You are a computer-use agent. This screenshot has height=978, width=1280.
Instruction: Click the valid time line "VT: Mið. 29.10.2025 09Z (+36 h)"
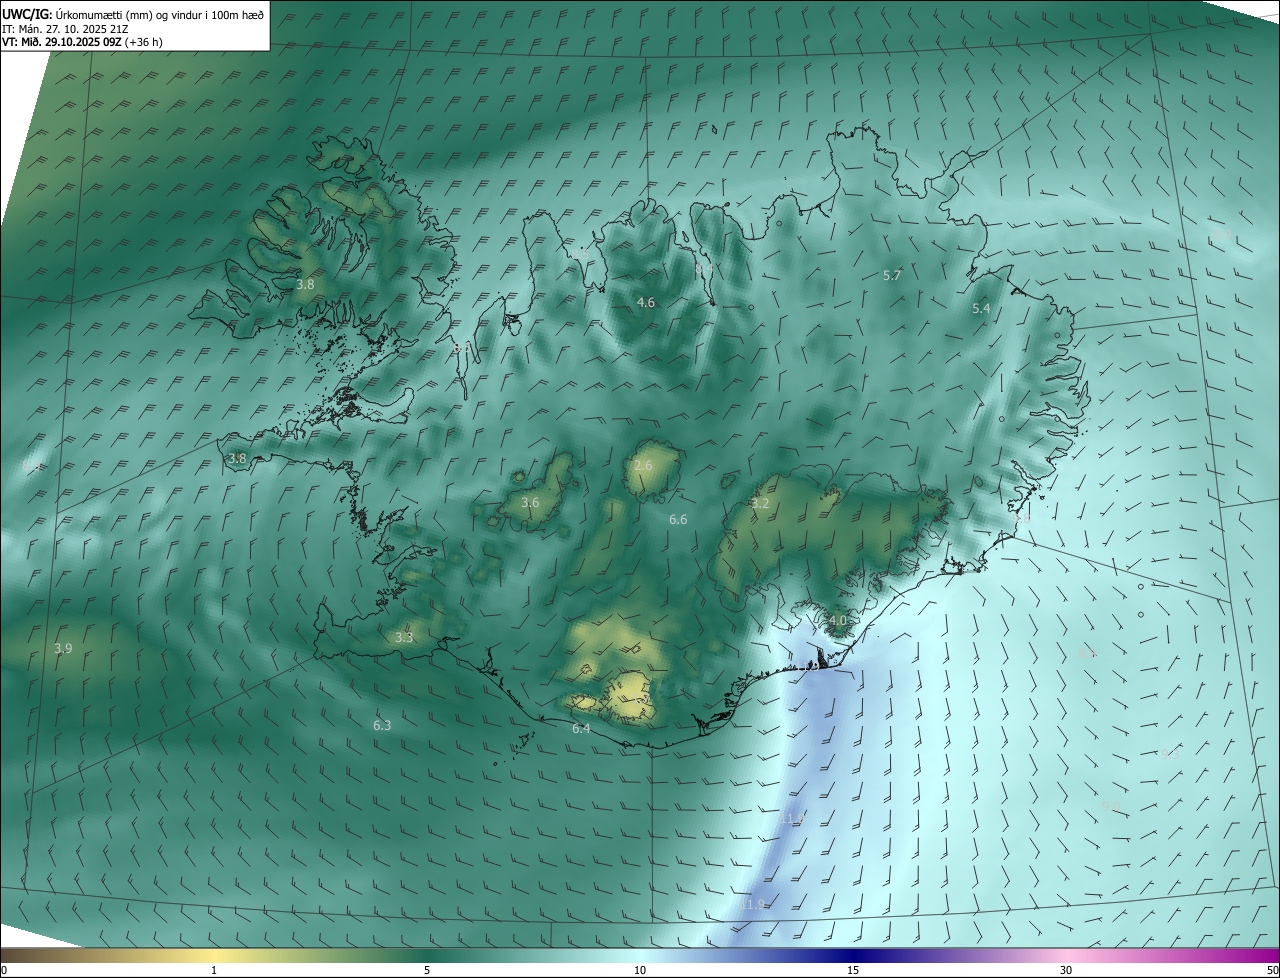82,42
